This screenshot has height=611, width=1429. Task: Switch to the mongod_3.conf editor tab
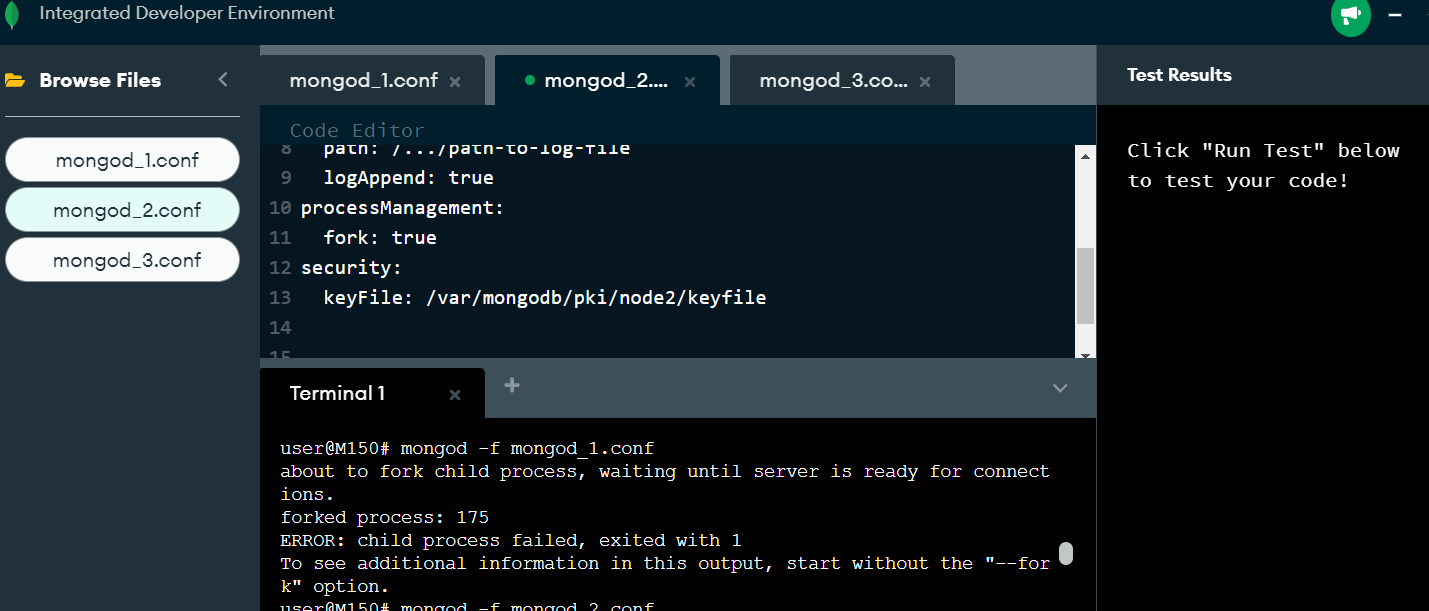(x=833, y=81)
